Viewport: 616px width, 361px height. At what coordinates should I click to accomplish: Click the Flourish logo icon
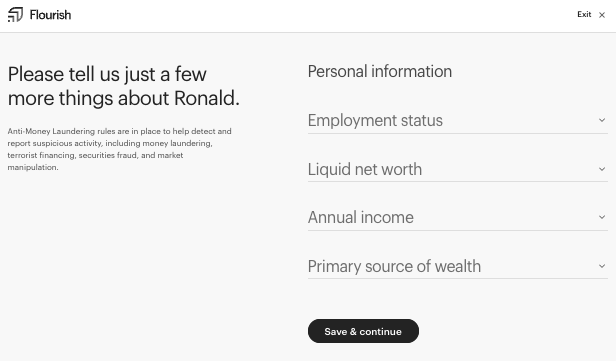pyautogui.click(x=15, y=15)
